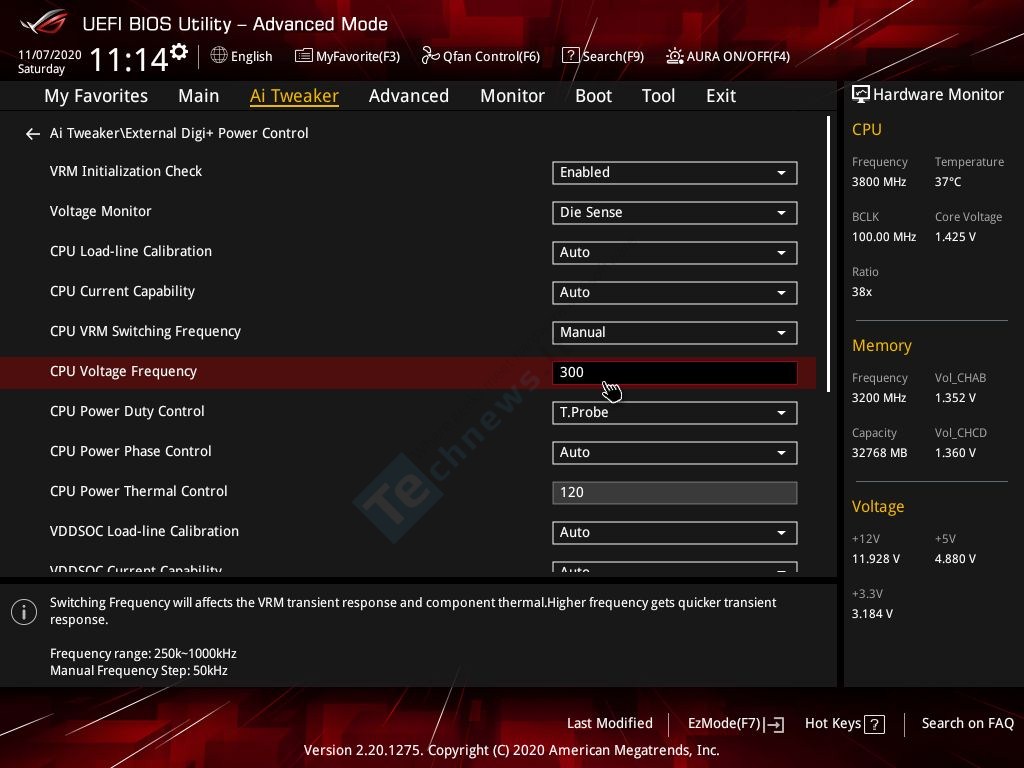Select the VRM Initialization Check row label
This screenshot has height=768, width=1024.
click(x=126, y=171)
